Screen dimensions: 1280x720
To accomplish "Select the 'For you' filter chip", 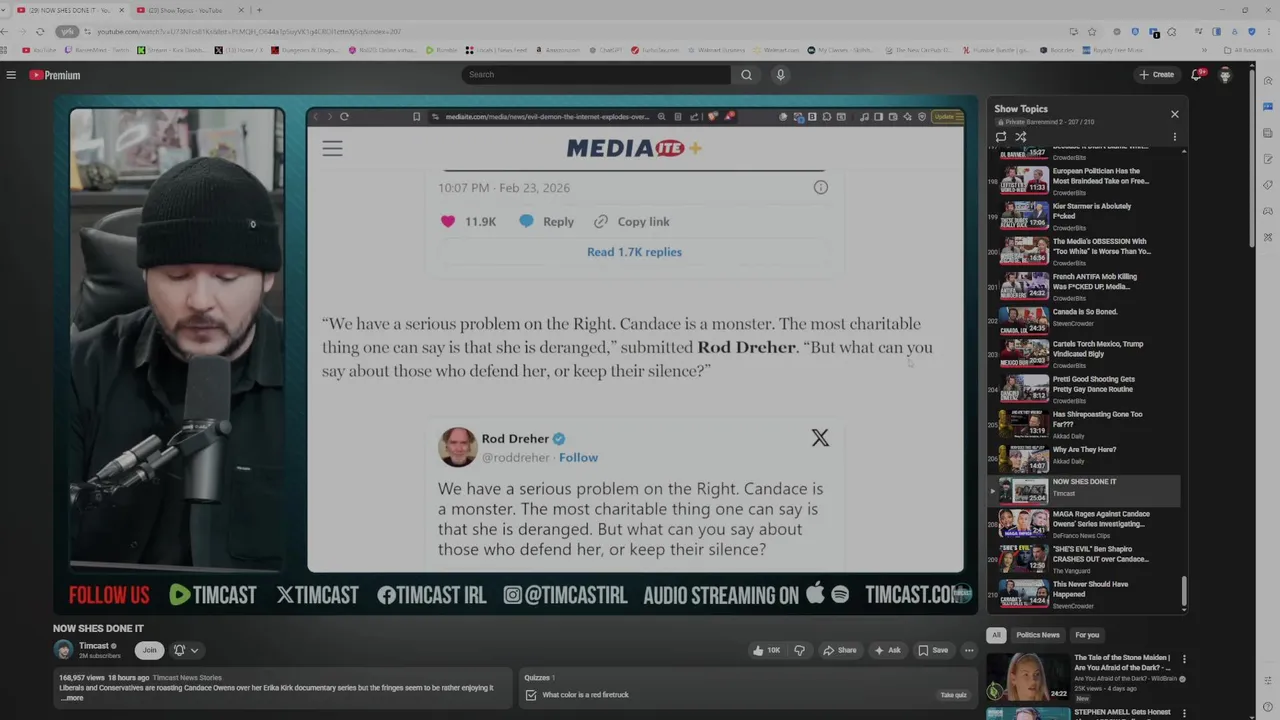I will pyautogui.click(x=1087, y=635).
